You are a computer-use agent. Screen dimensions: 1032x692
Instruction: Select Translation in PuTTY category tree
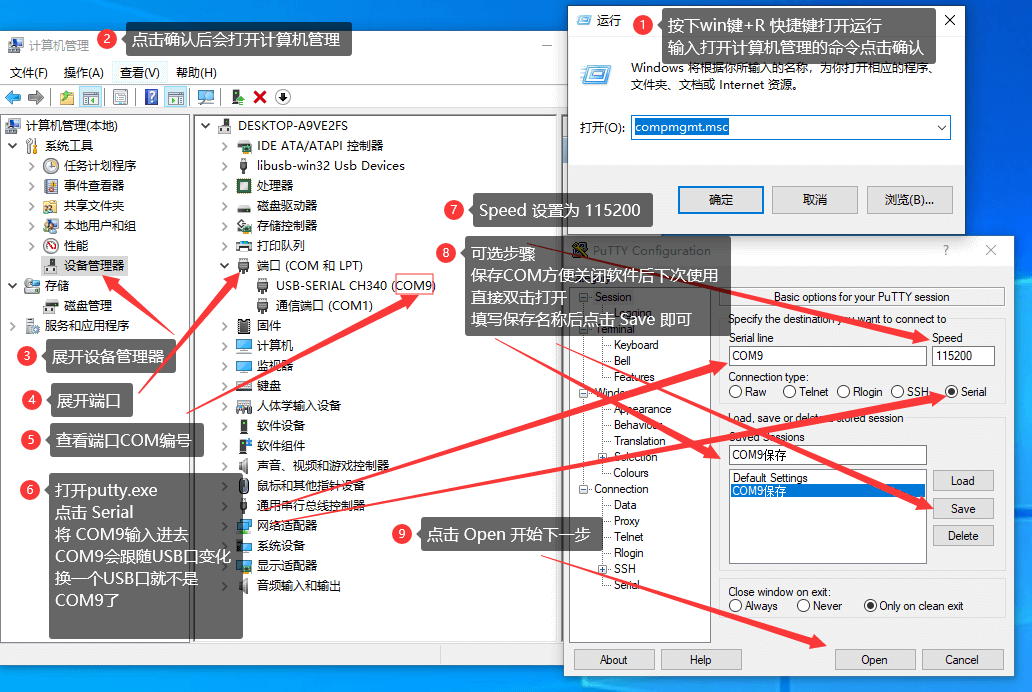[639, 441]
